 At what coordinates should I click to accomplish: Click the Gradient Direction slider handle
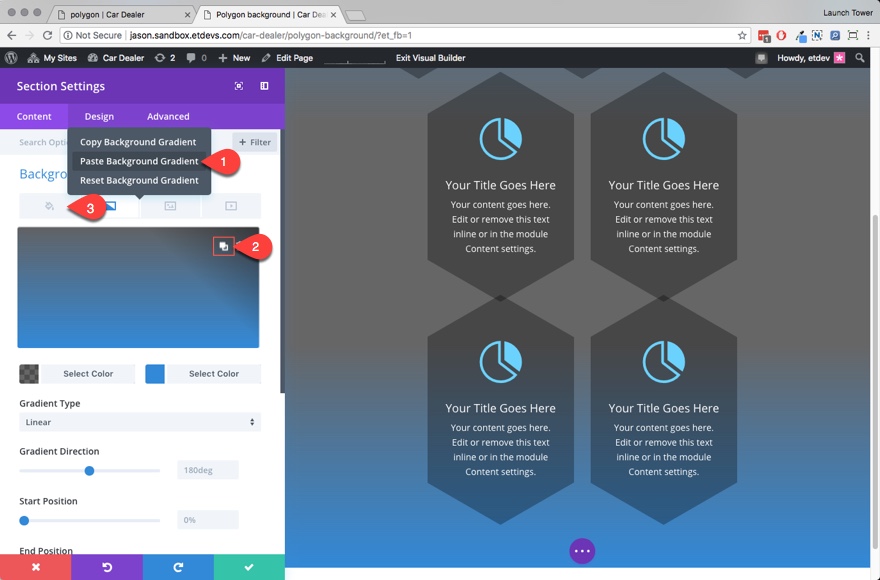pyautogui.click(x=89, y=471)
